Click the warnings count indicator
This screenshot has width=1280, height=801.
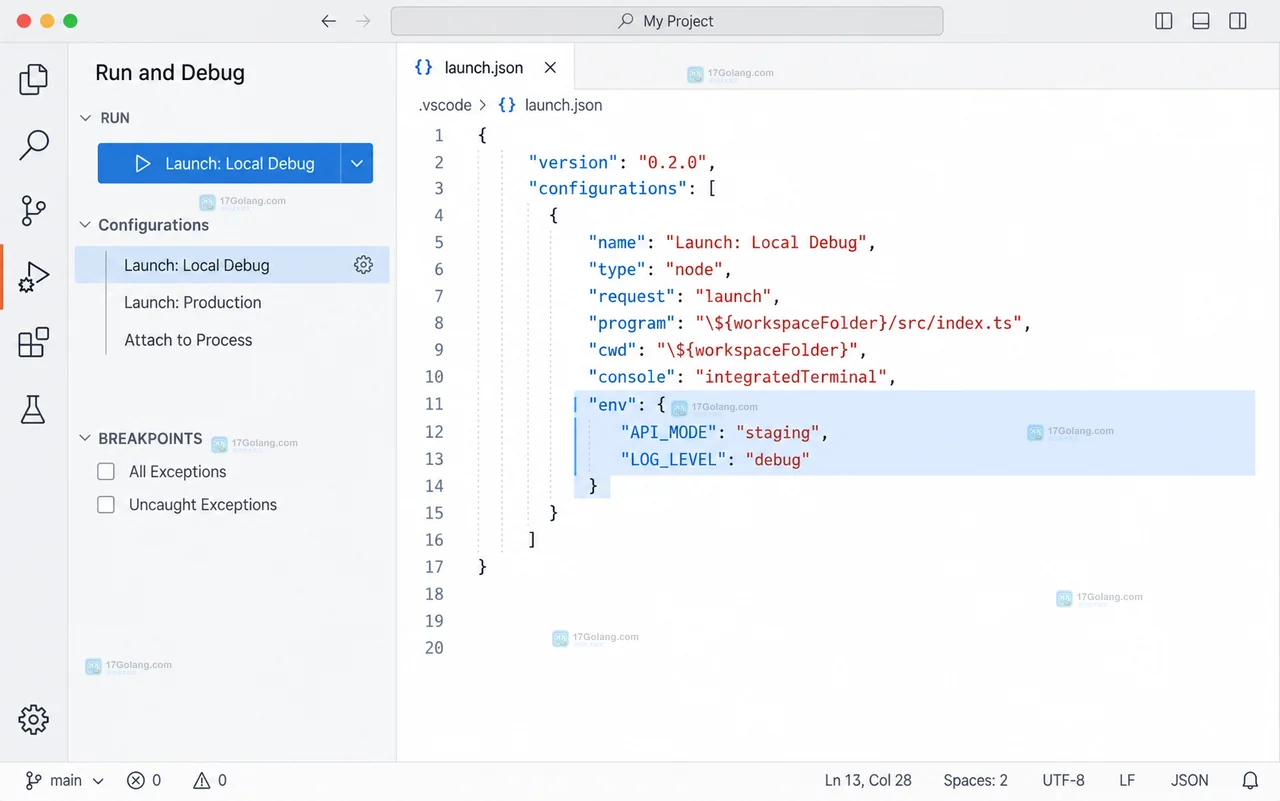pyautogui.click(x=210, y=780)
